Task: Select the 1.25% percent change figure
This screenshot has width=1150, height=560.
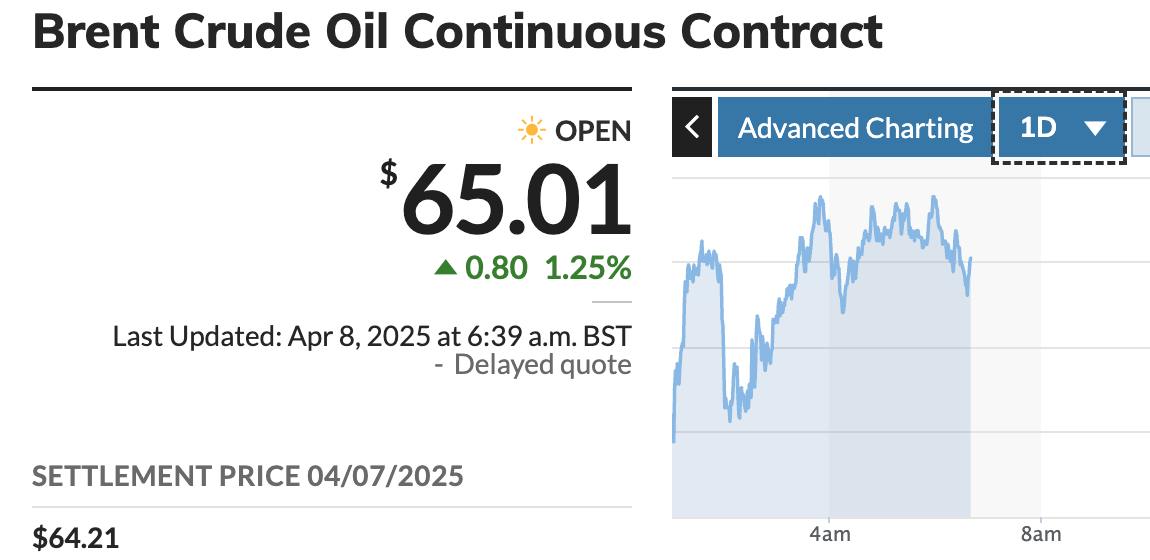Action: 588,268
